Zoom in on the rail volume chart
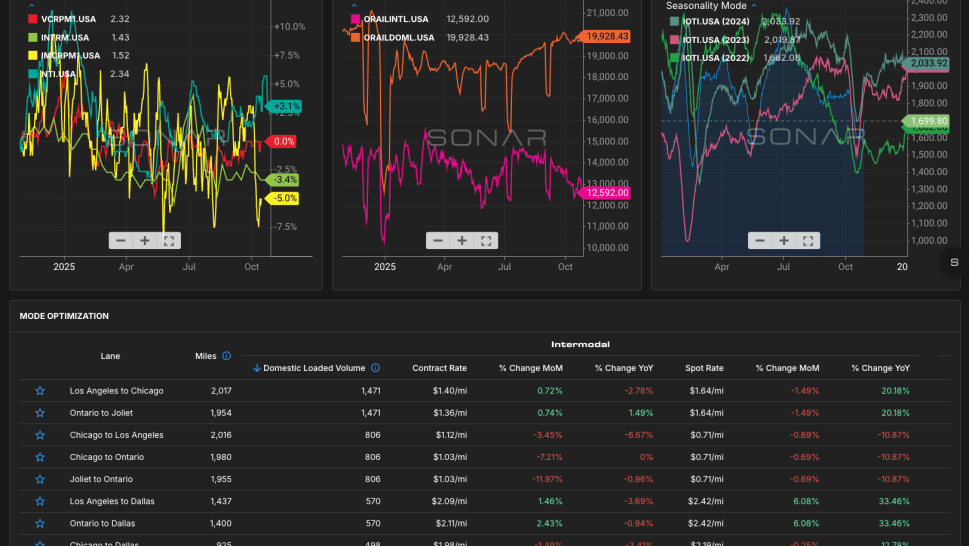Screen dimensions: 969x546 coord(462,241)
